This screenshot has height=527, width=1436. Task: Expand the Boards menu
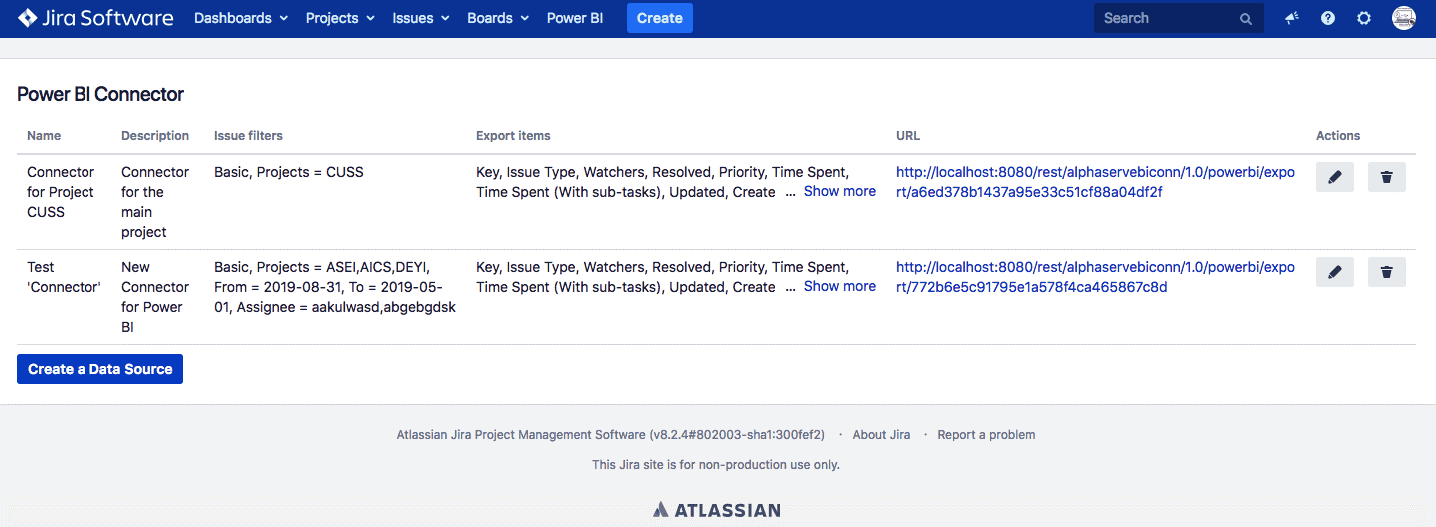(497, 18)
